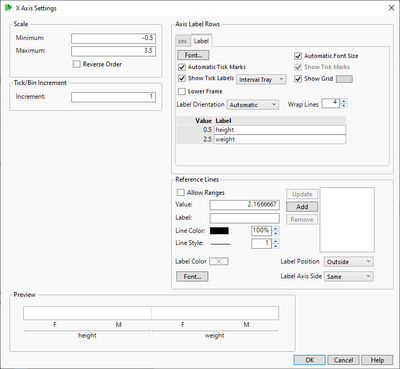Uncheck the Show Tick Labels checkbox
Screen dimensions: 400x369
click(x=182, y=78)
